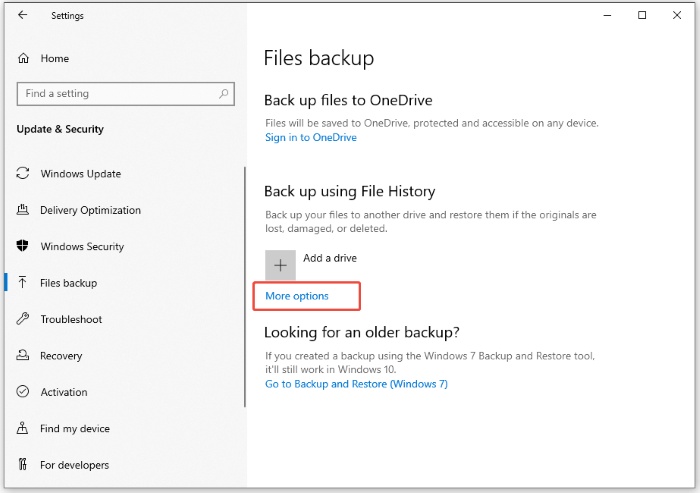Click the Update & Security heading
This screenshot has height=493, width=700.
point(60,129)
